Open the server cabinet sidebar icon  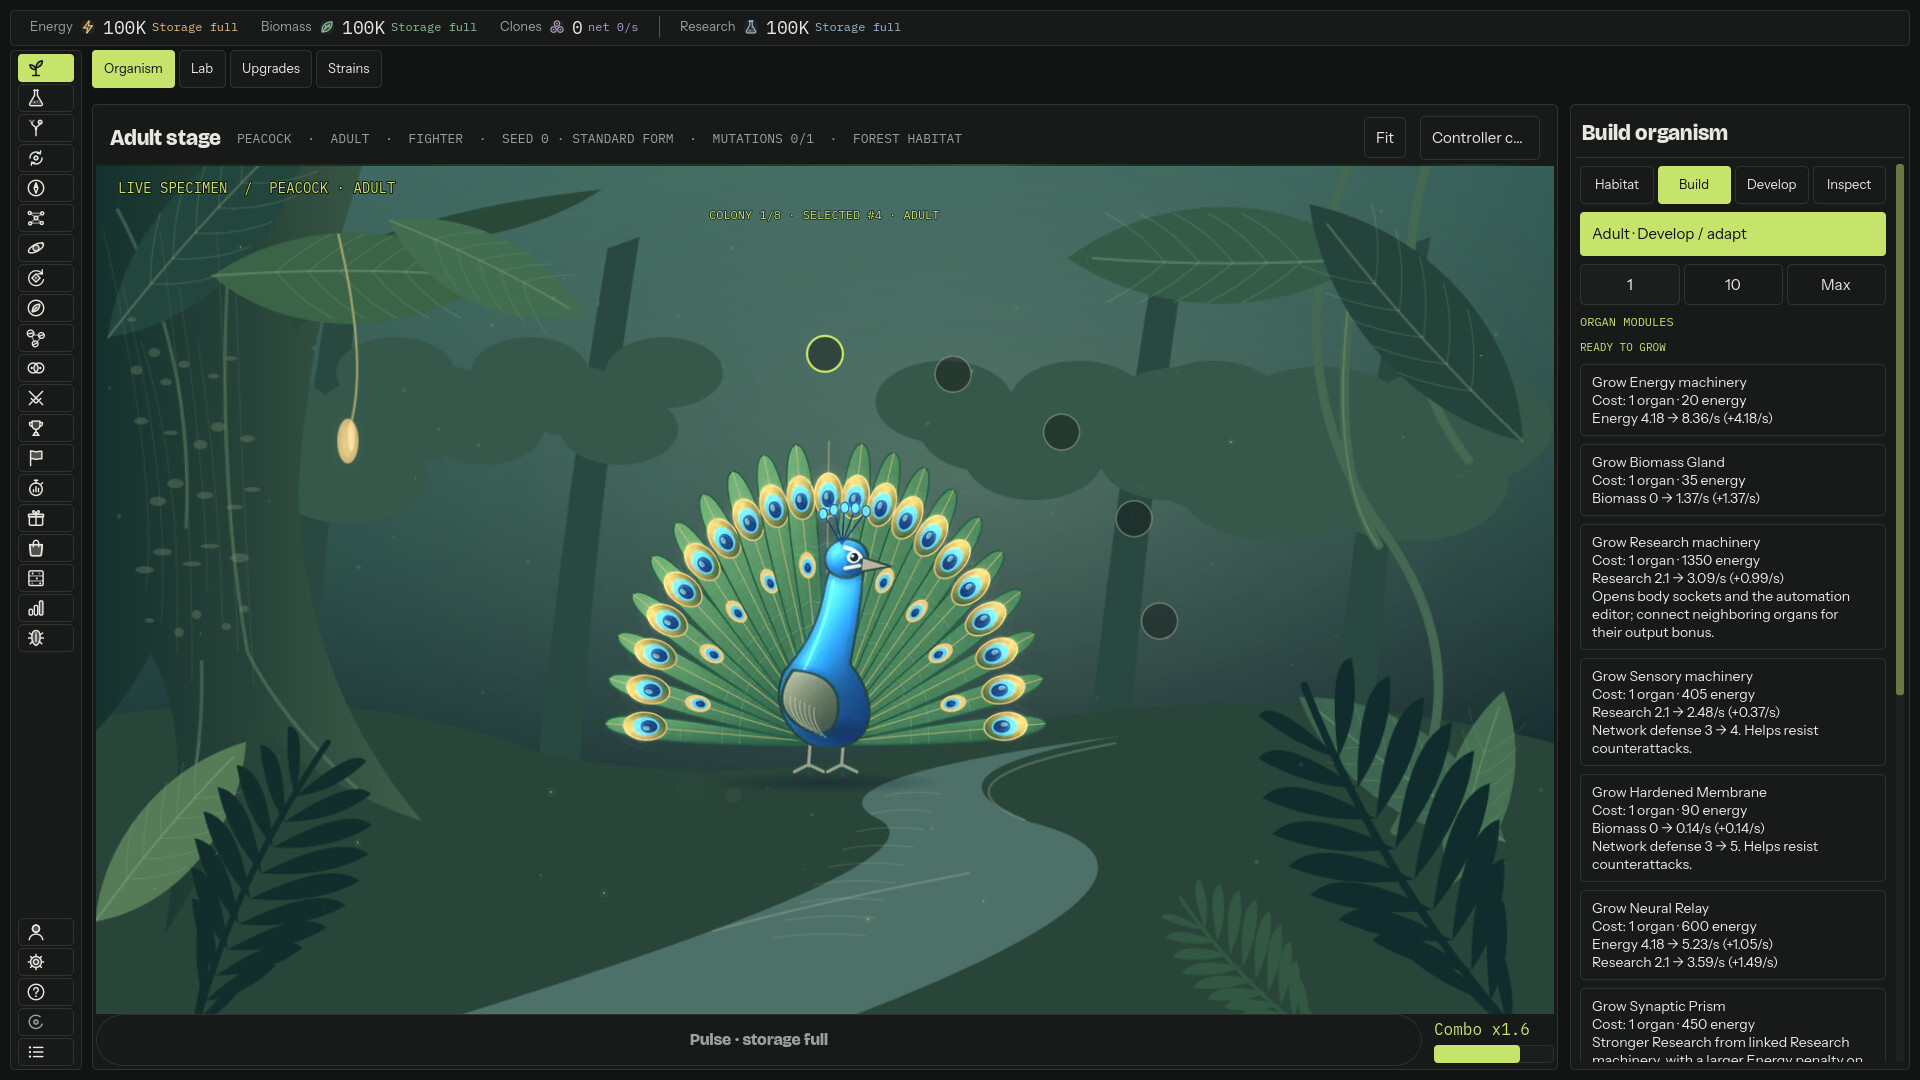tap(45, 578)
